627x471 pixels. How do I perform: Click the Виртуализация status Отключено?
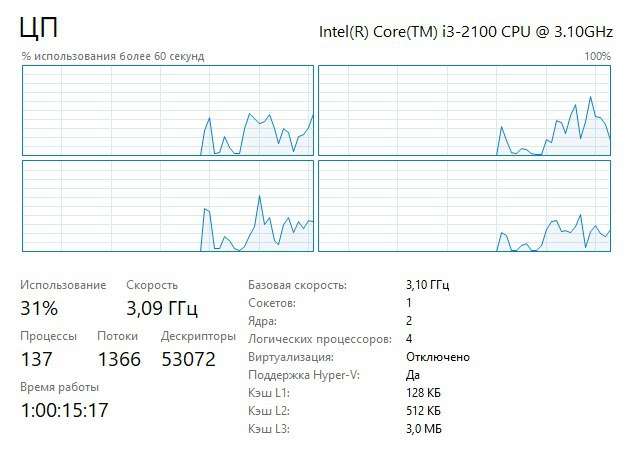(x=438, y=357)
